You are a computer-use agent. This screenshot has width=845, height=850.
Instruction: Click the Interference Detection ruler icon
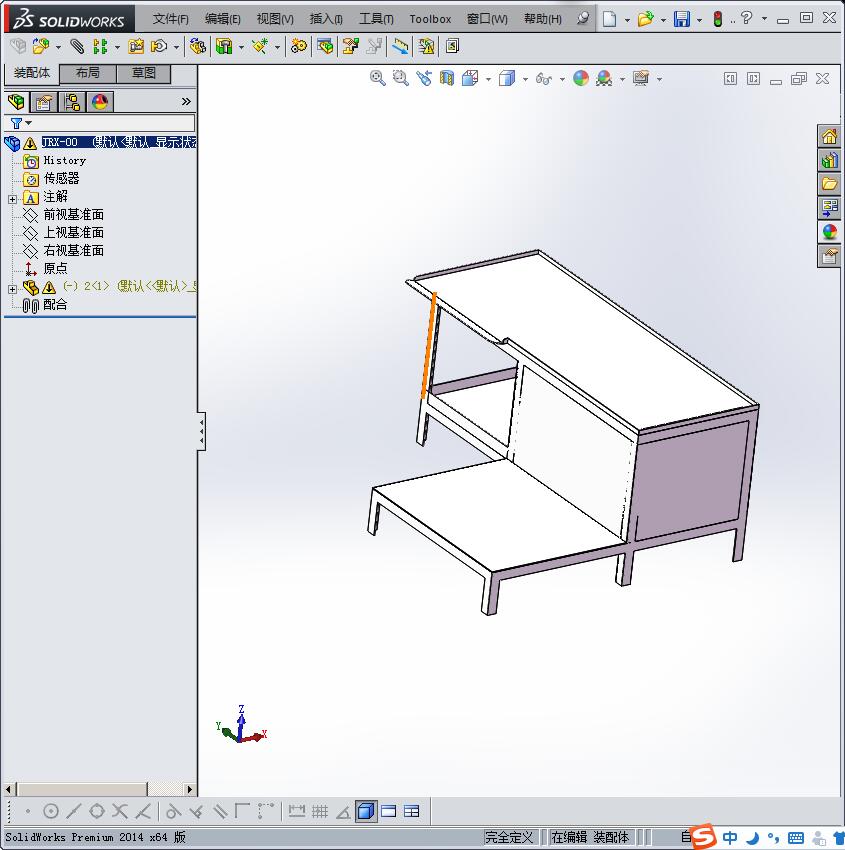(401, 47)
